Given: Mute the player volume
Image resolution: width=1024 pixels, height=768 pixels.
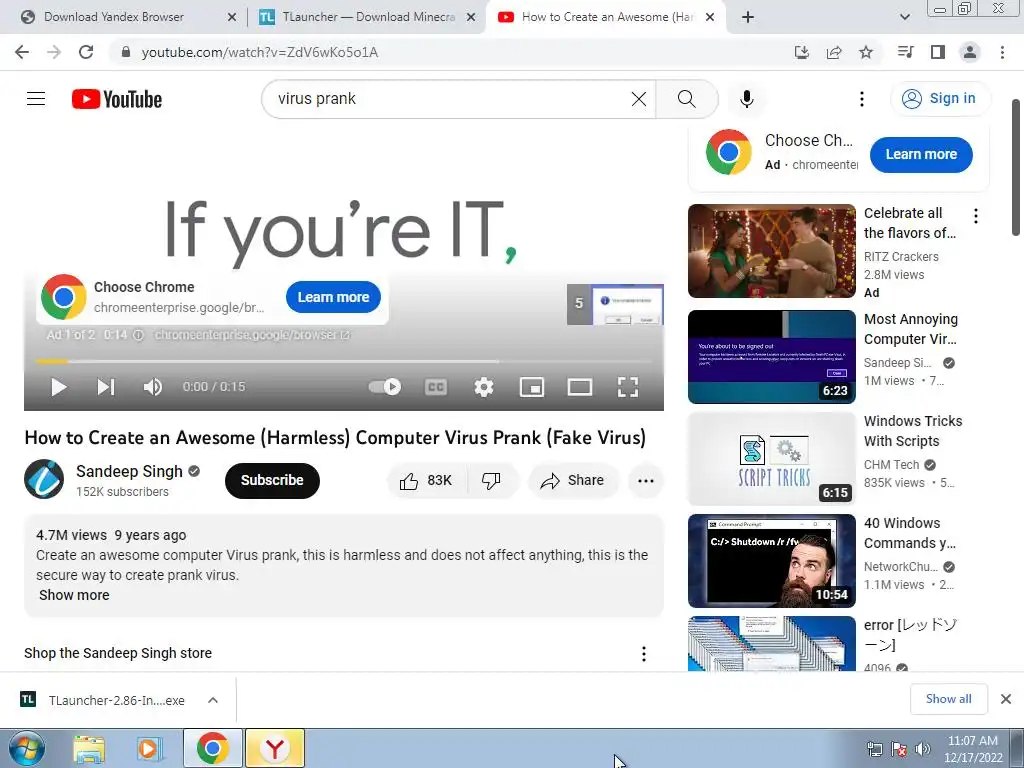Looking at the screenshot, I should [153, 387].
